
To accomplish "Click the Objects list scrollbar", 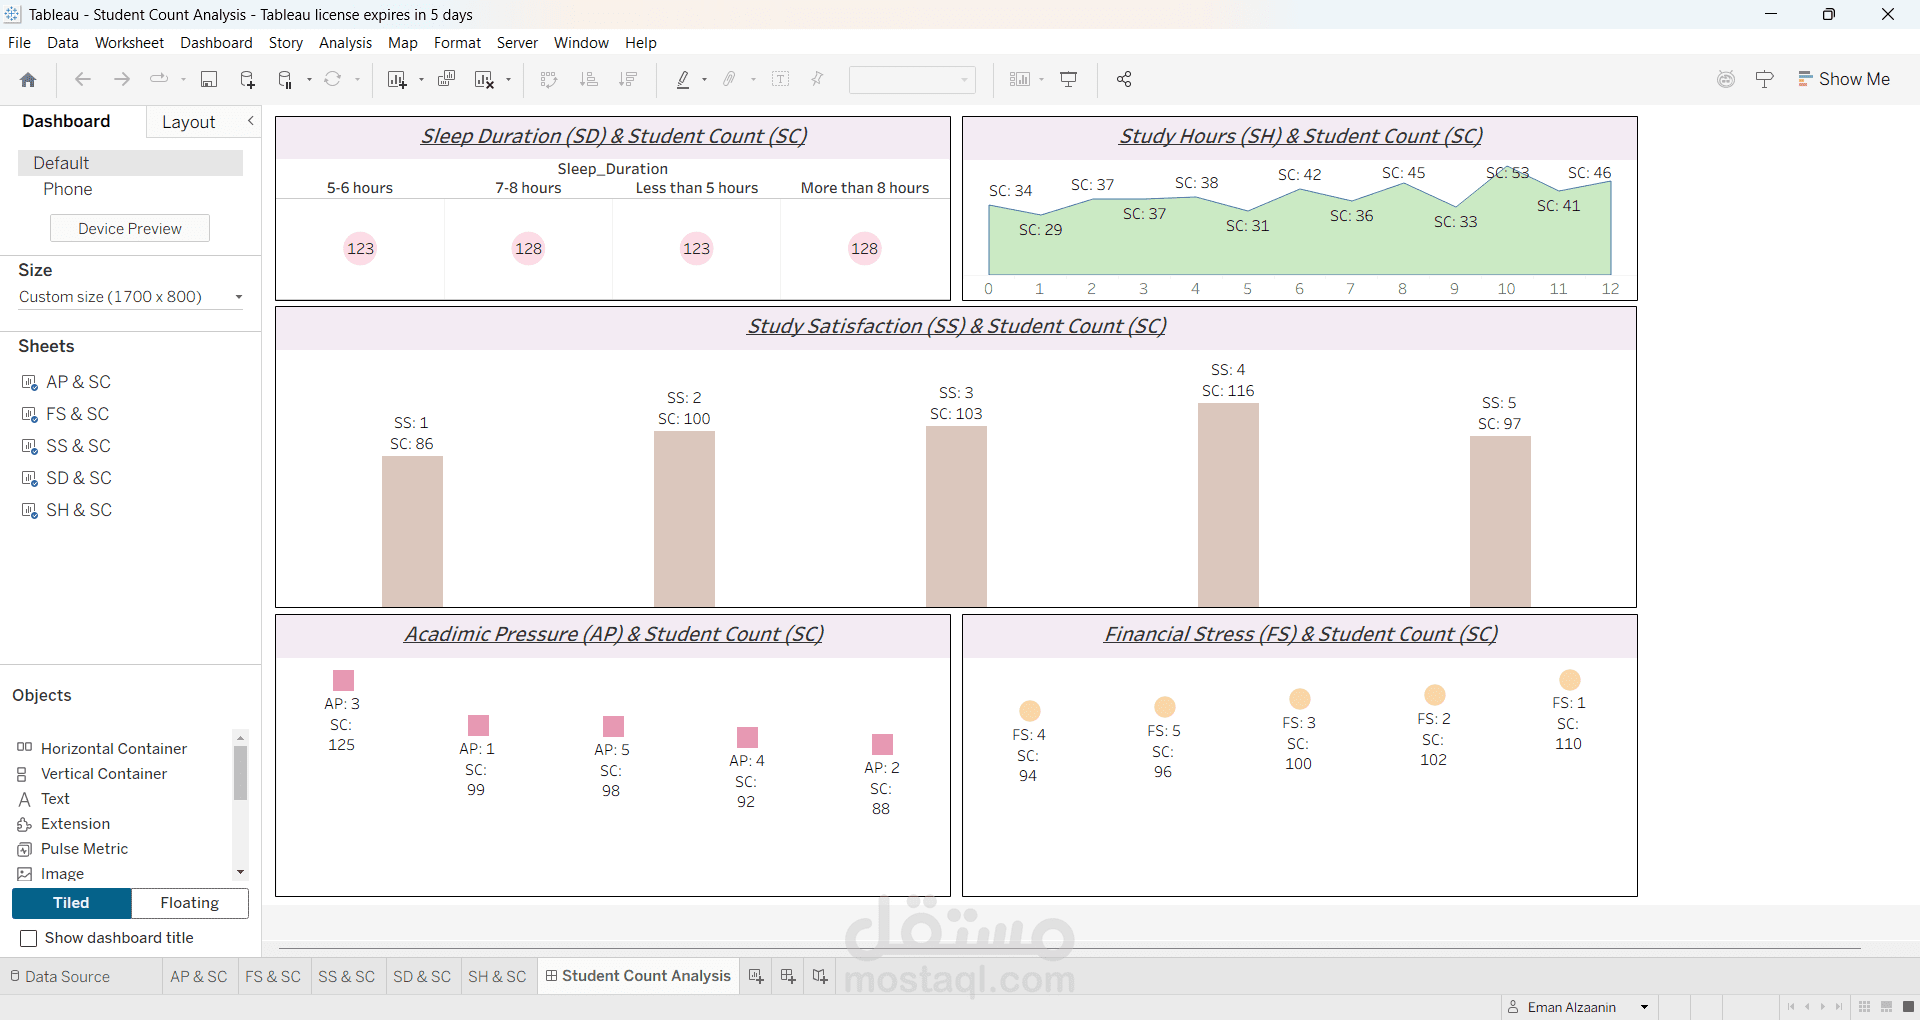I will pos(240,772).
